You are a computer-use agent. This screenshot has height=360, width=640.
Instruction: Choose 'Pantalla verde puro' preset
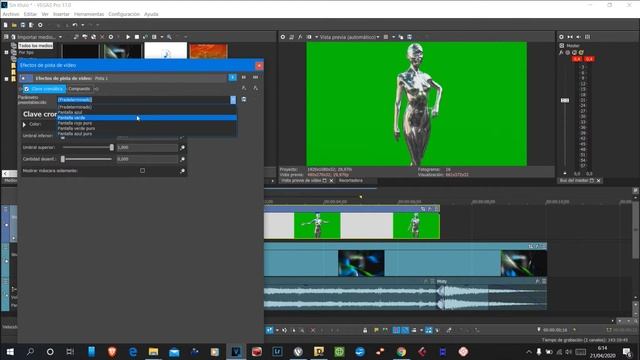[x=147, y=128]
